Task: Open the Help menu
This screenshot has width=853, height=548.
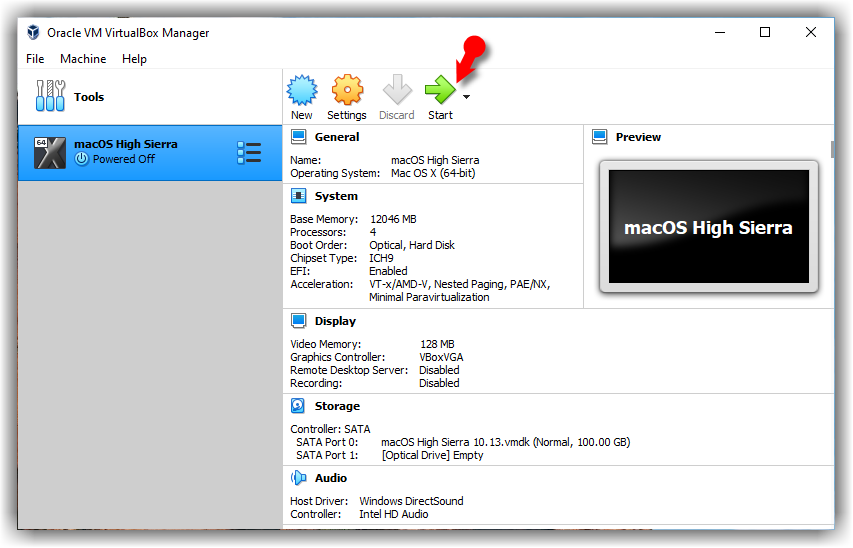Action: (134, 59)
